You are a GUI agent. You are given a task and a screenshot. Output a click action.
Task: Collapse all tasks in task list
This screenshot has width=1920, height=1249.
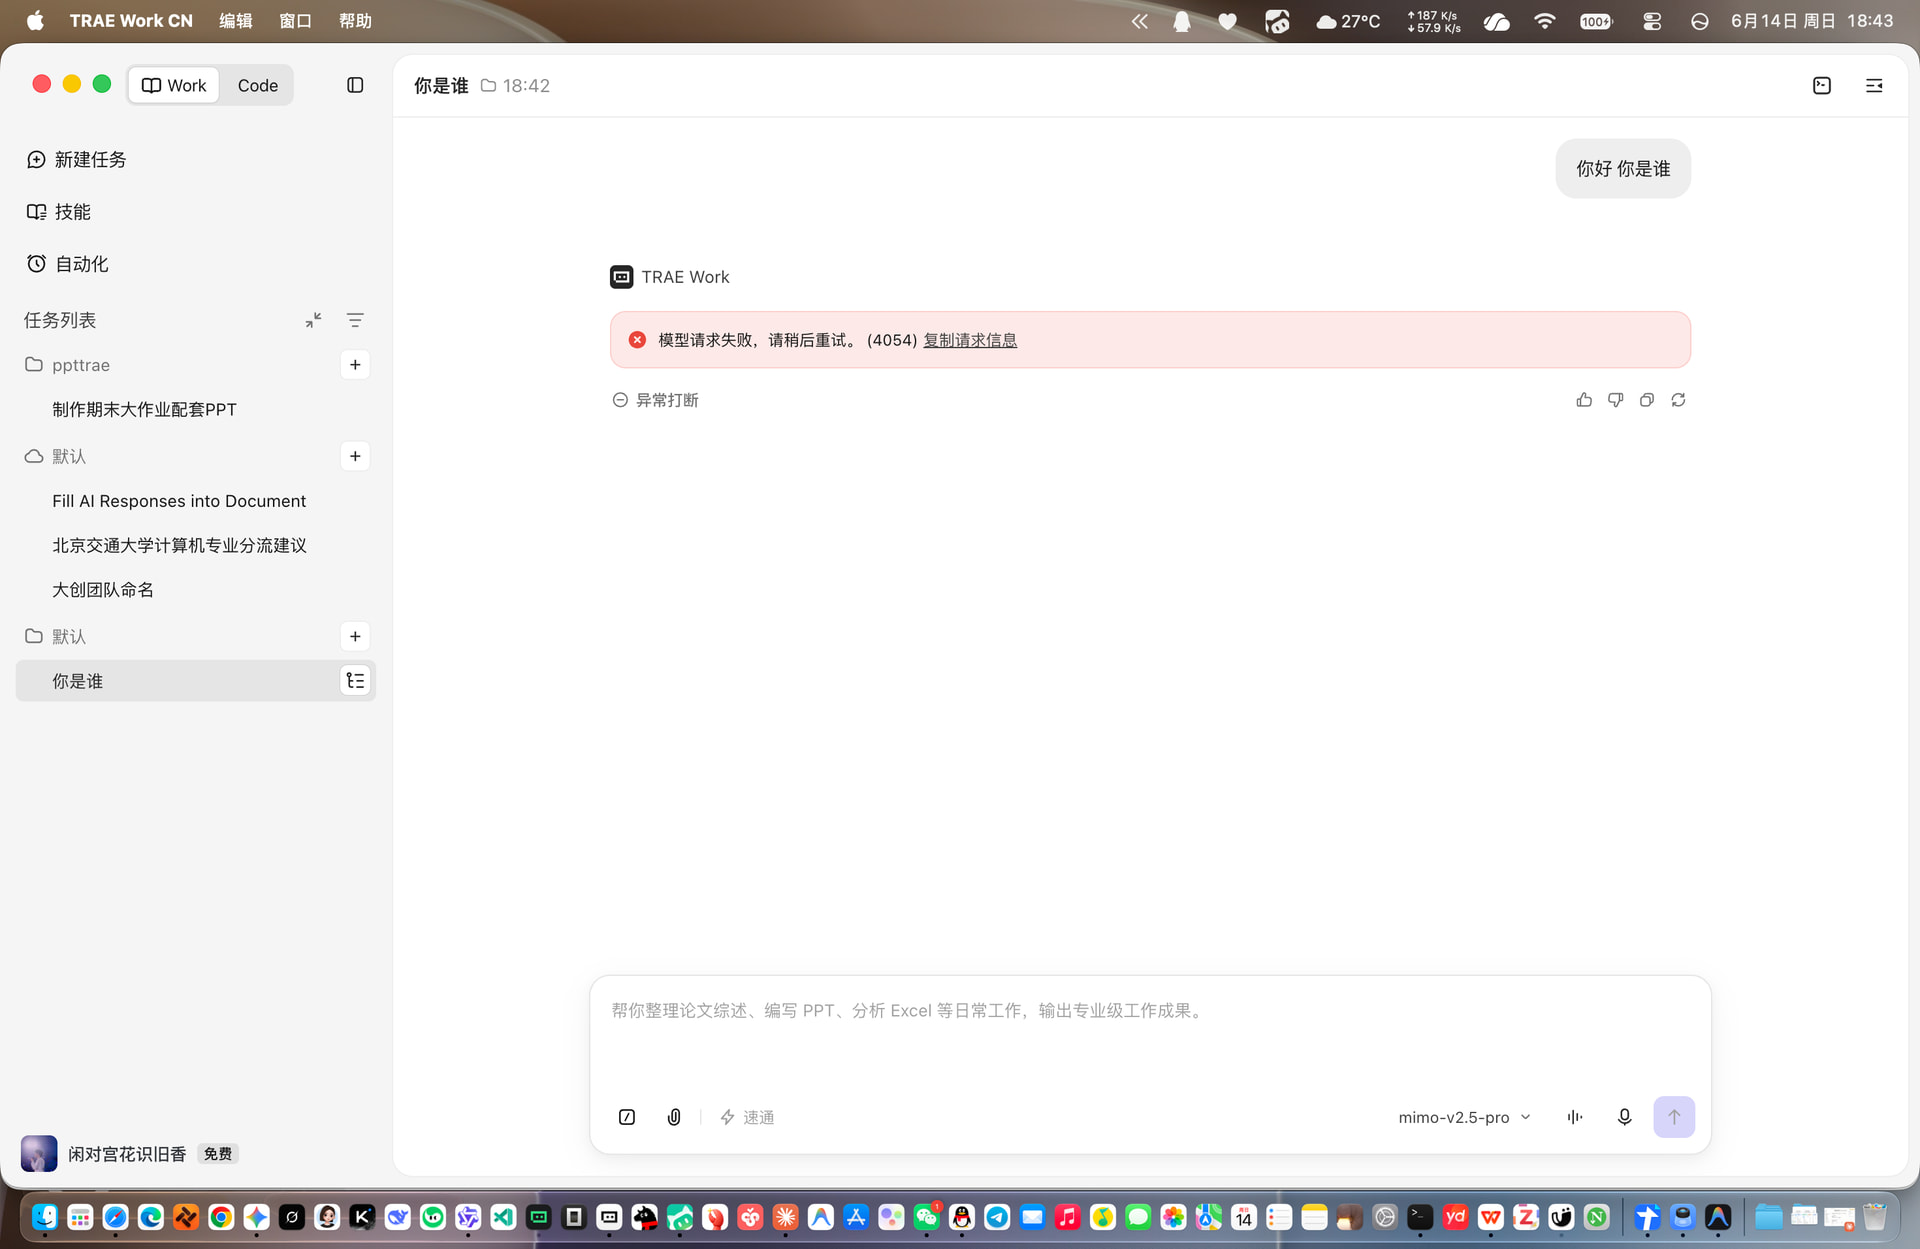313,320
